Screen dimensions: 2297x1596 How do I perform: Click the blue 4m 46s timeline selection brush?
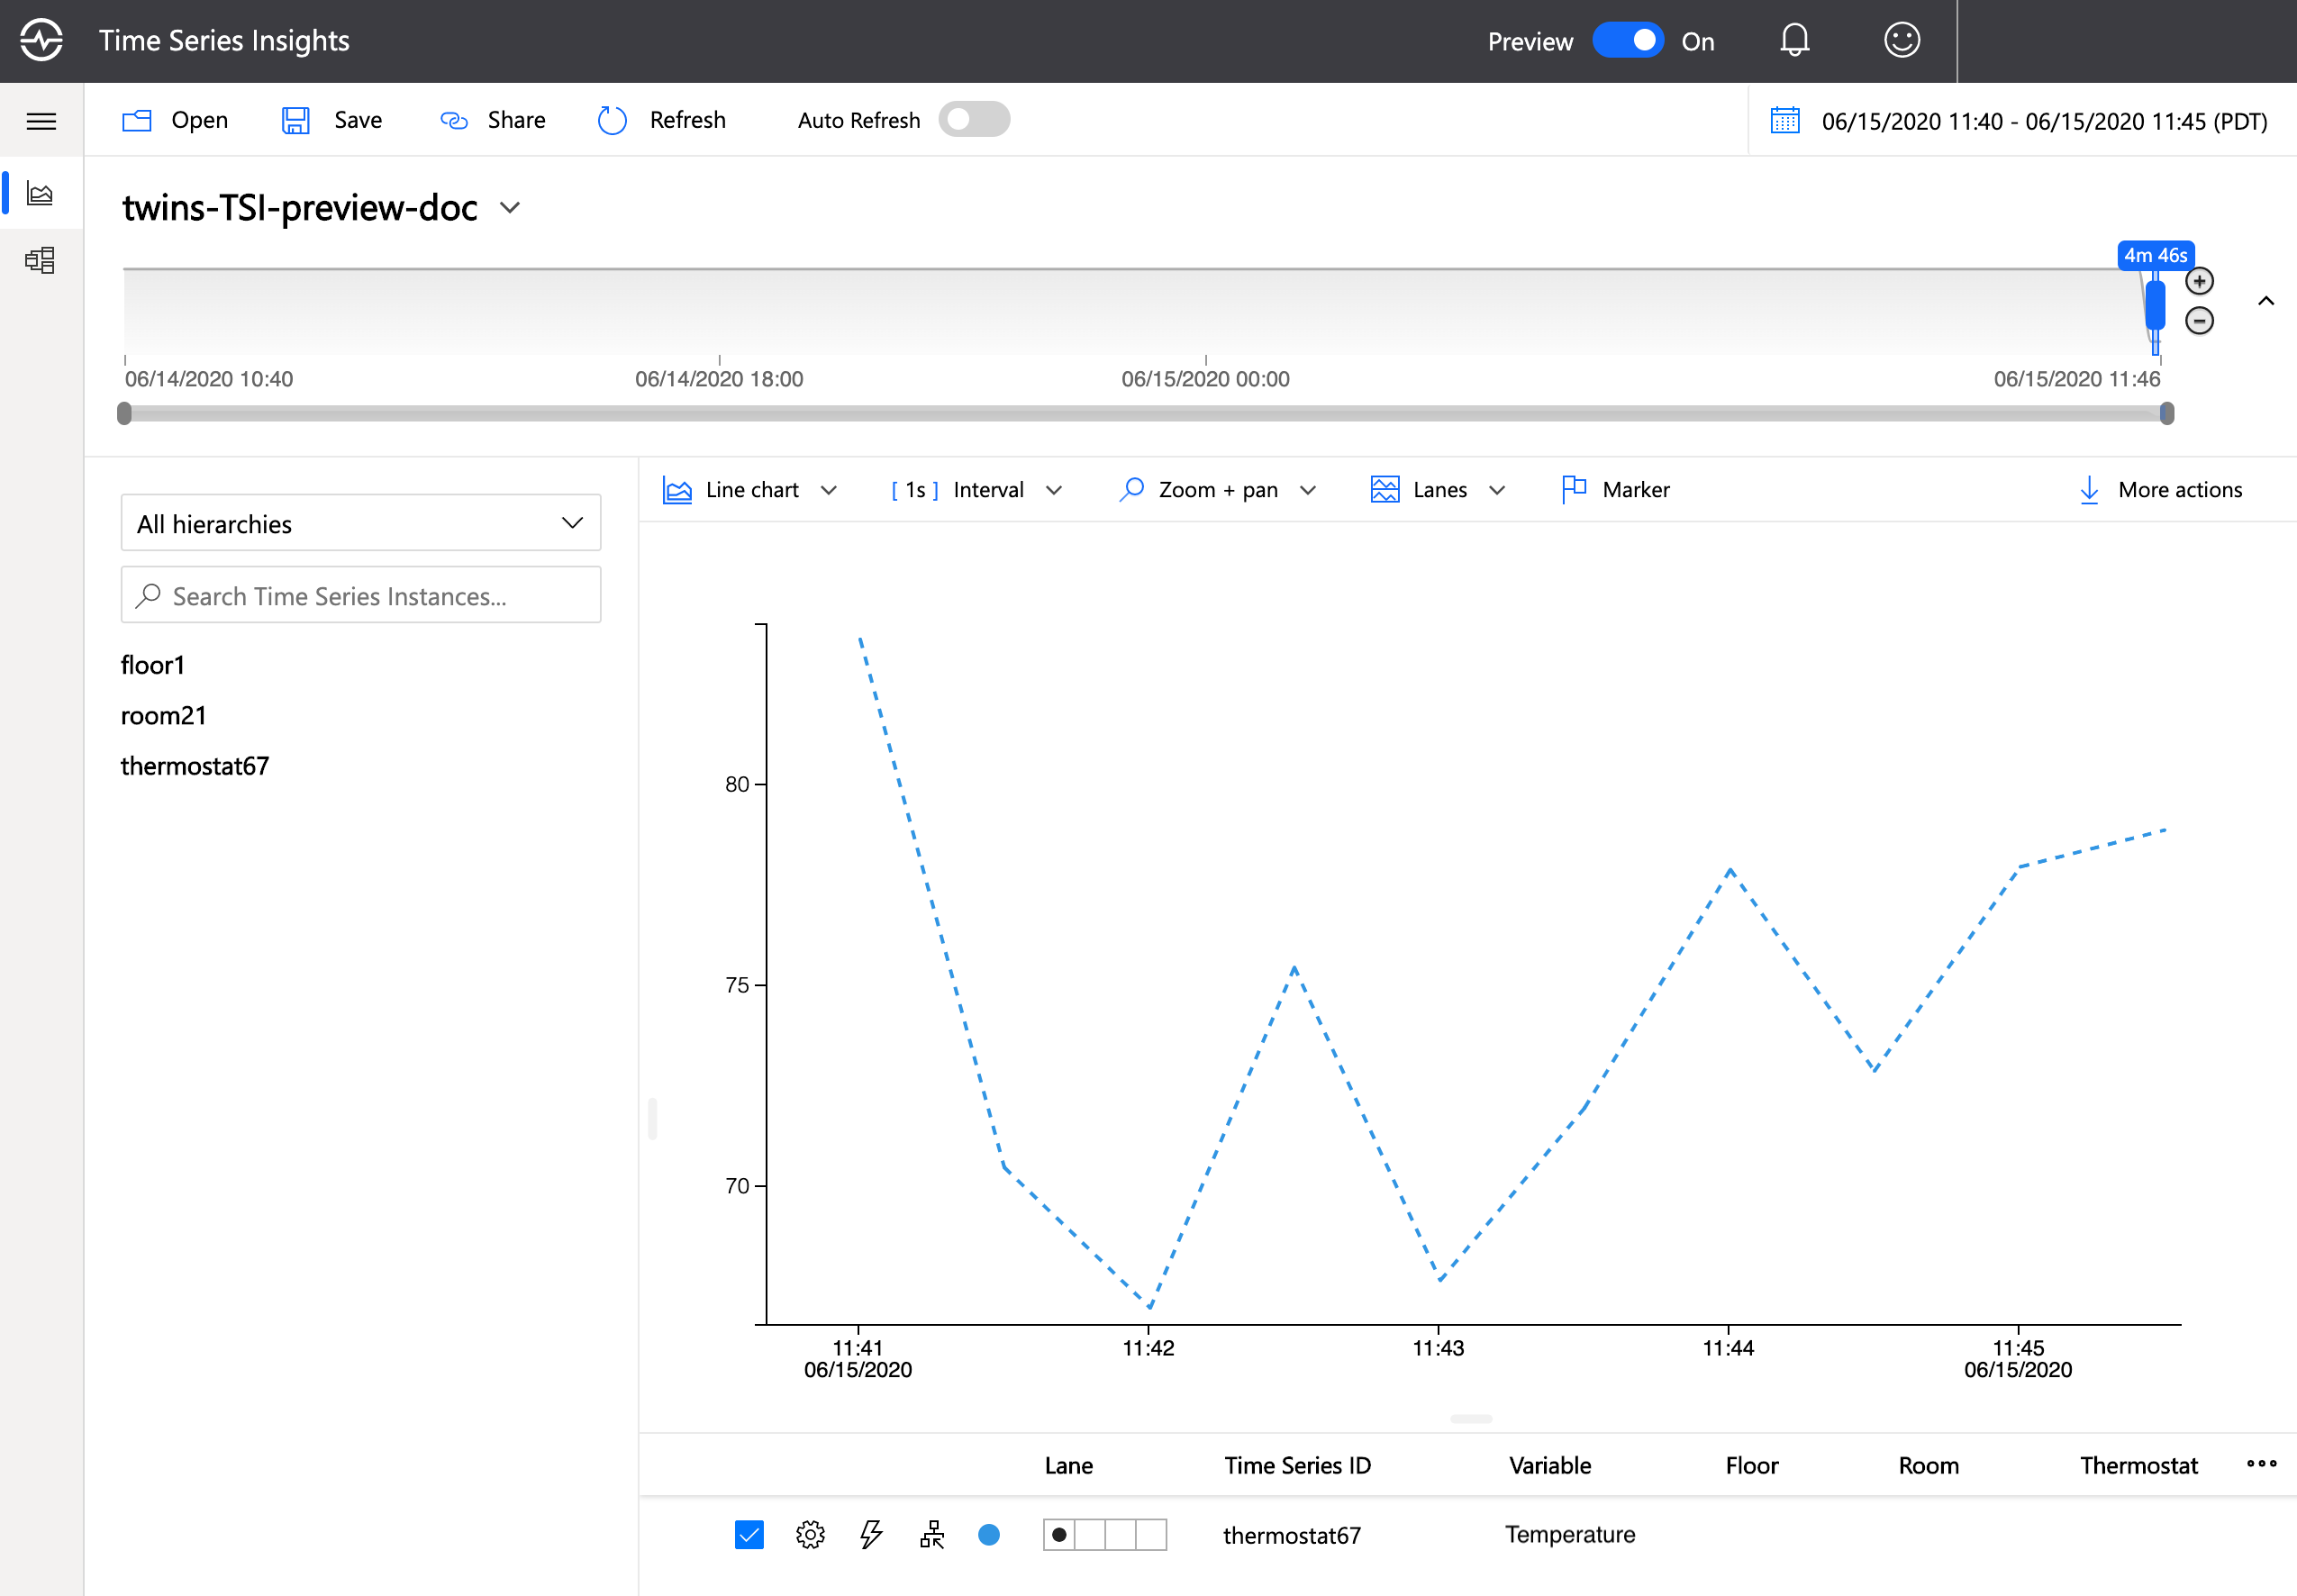[2155, 306]
